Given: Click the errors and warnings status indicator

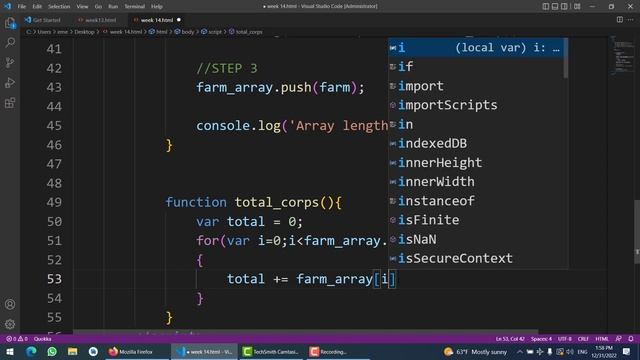Looking at the screenshot, I should coord(17,339).
